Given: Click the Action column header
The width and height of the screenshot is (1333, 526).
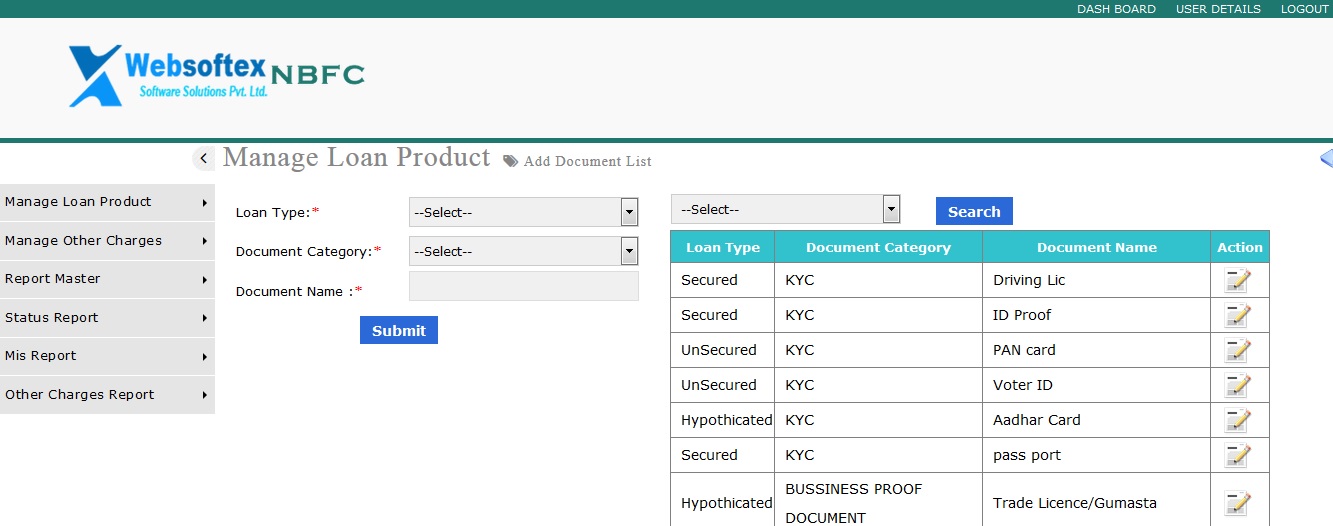Looking at the screenshot, I should pos(1240,247).
